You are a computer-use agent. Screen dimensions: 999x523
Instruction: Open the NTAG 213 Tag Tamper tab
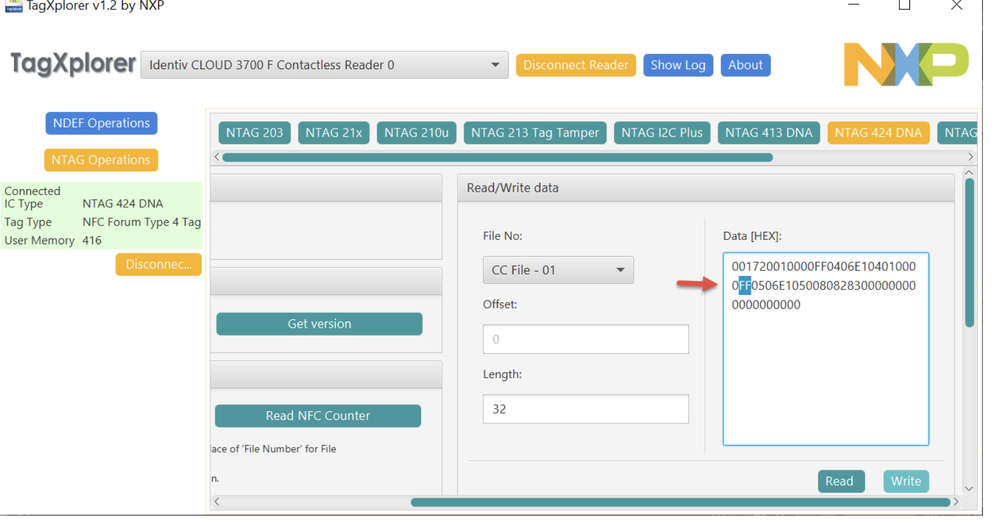[535, 133]
